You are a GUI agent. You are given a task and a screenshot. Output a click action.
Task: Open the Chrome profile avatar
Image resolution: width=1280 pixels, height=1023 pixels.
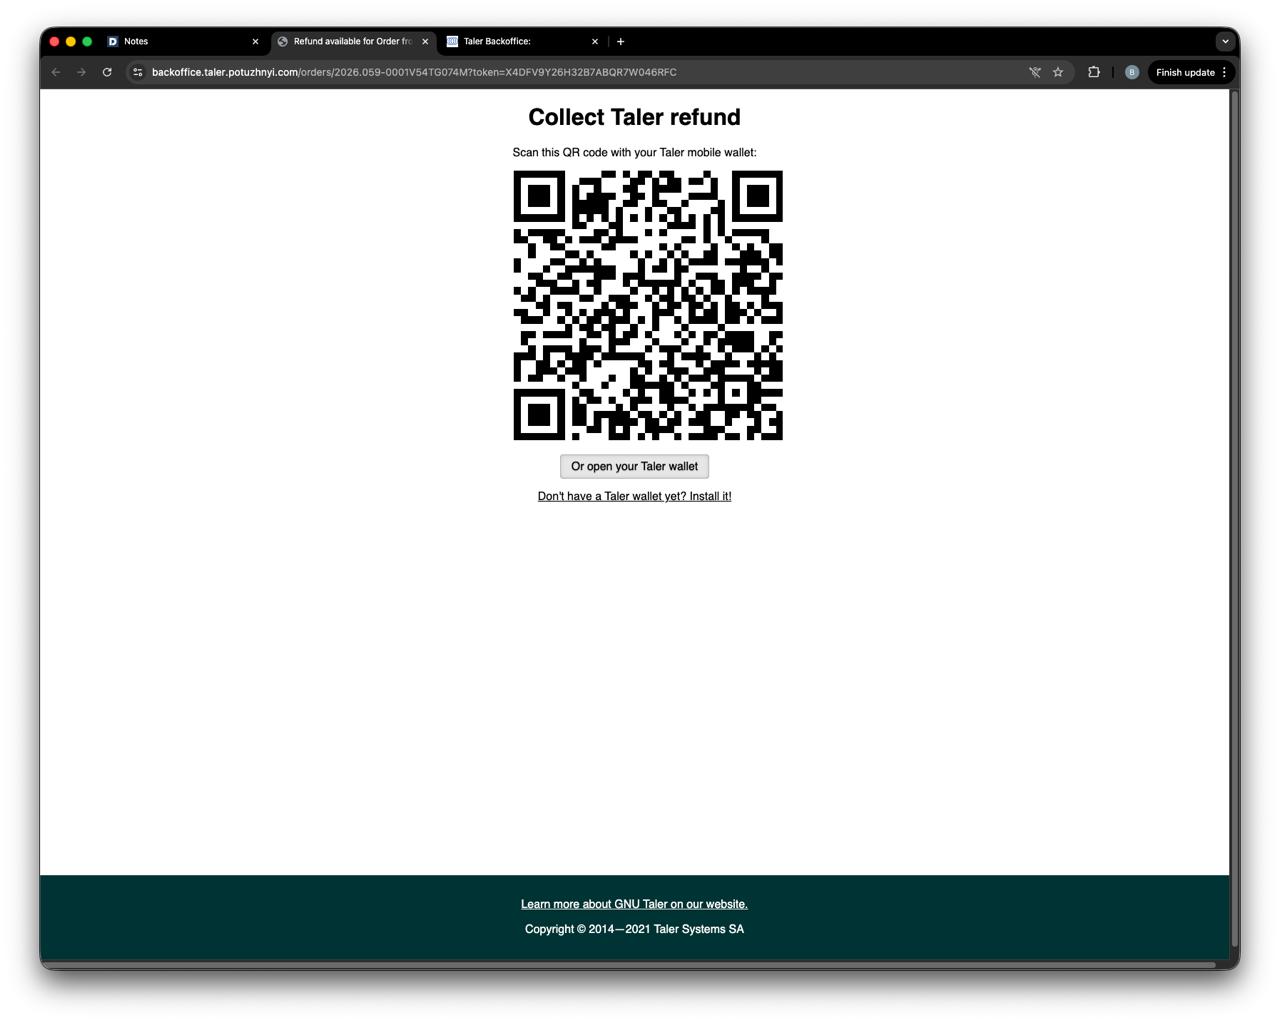tap(1131, 72)
